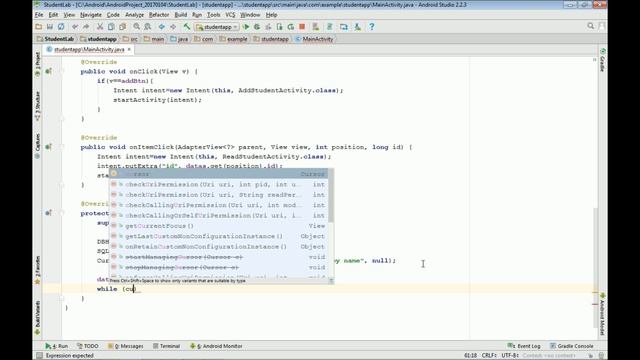Image resolution: width=640 pixels, height=360 pixels.
Task: Click the Paste toolbar icon
Action: (x=122, y=27)
